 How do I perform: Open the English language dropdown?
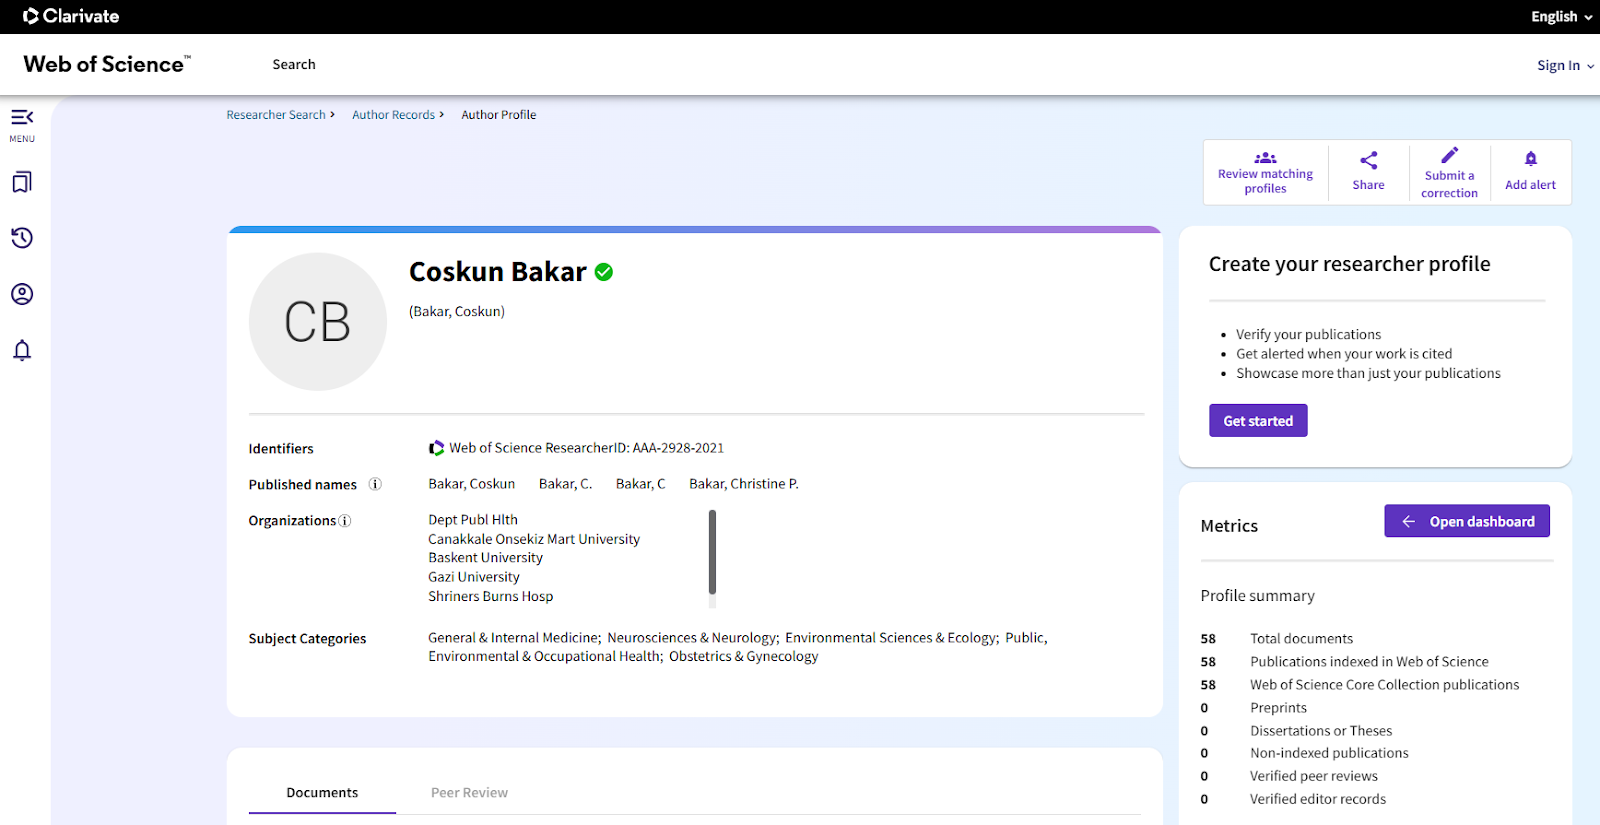click(x=1561, y=17)
